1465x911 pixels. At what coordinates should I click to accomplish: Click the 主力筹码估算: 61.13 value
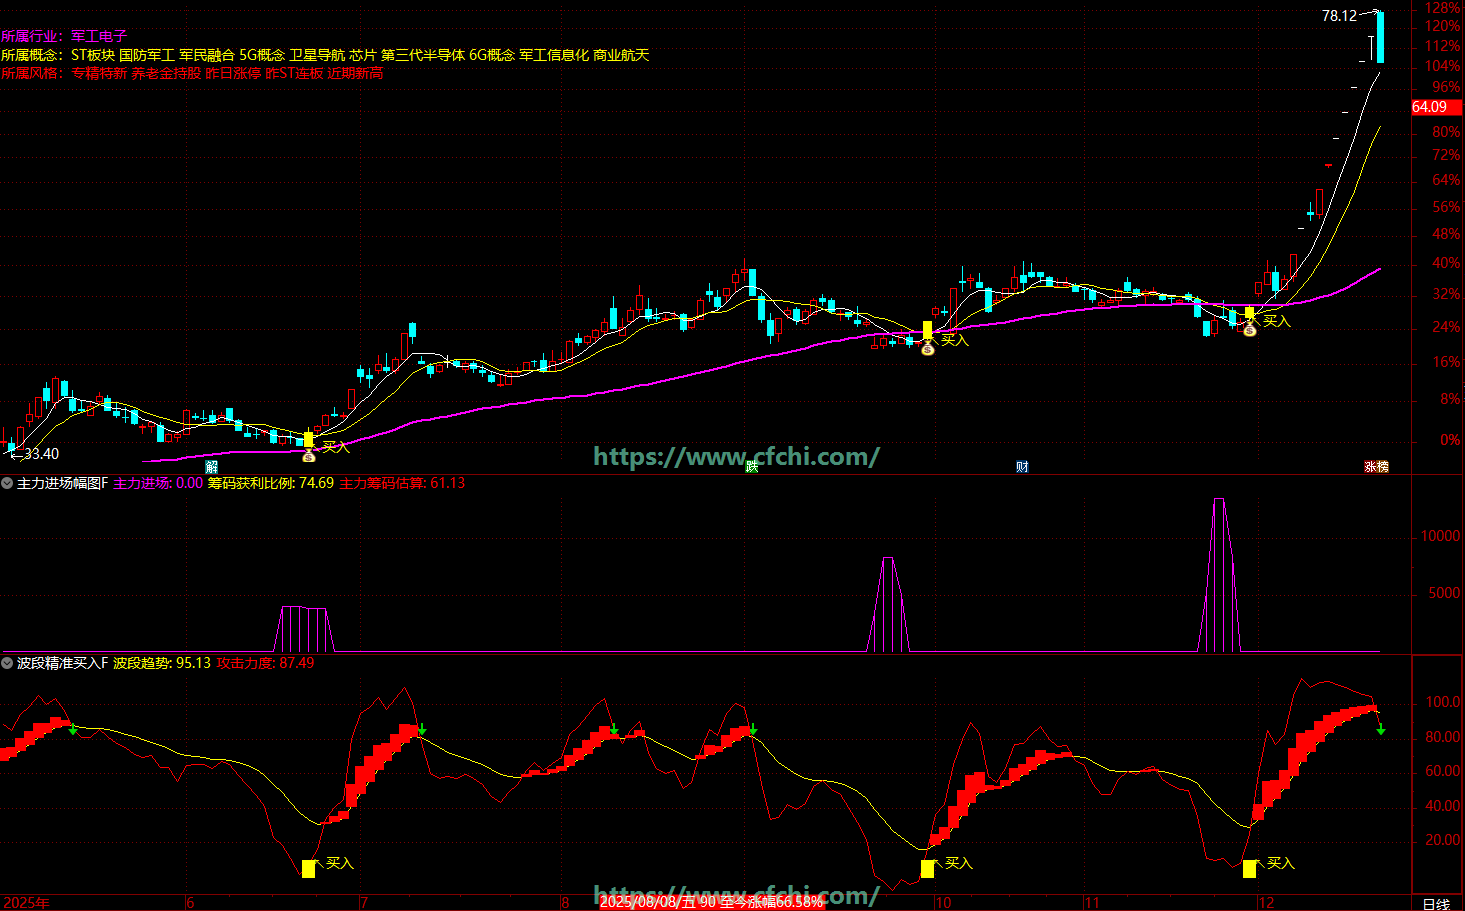pos(402,483)
